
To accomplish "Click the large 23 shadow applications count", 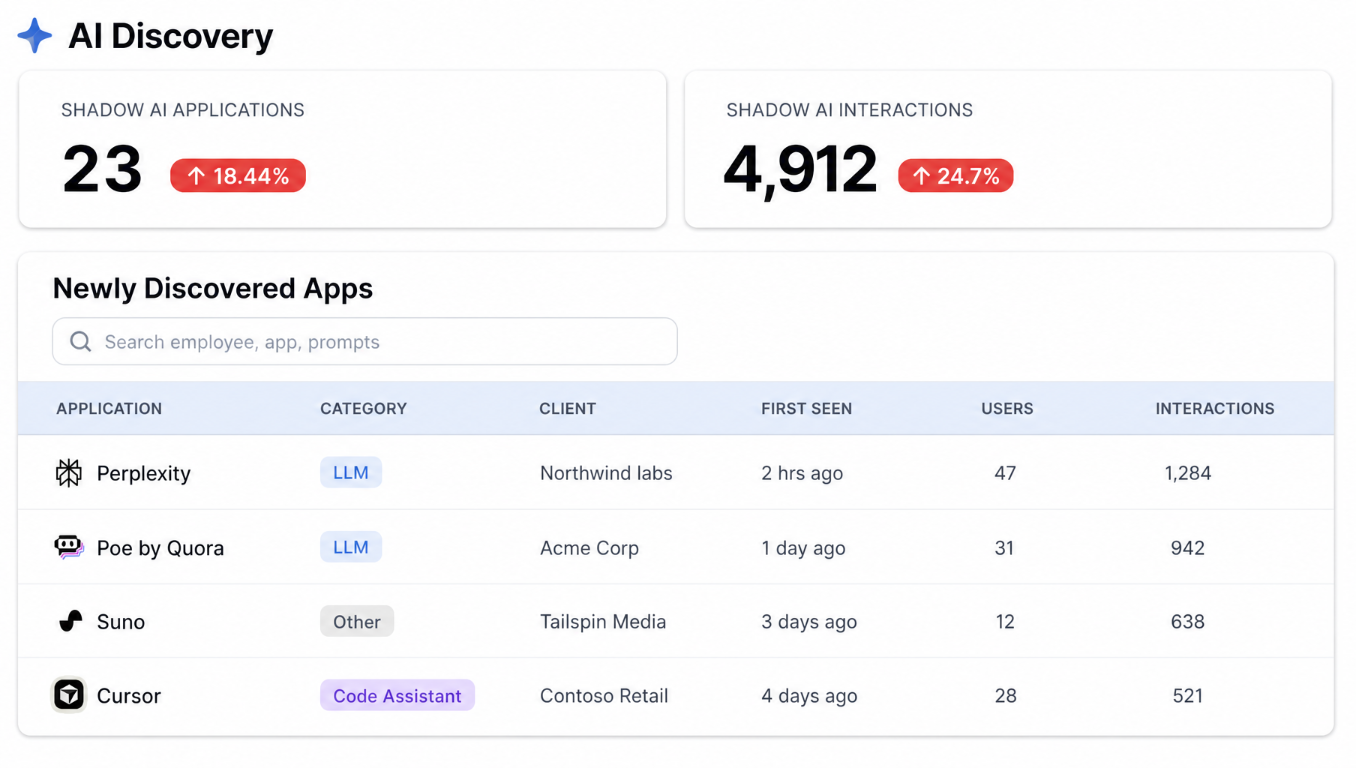I will (x=102, y=169).
